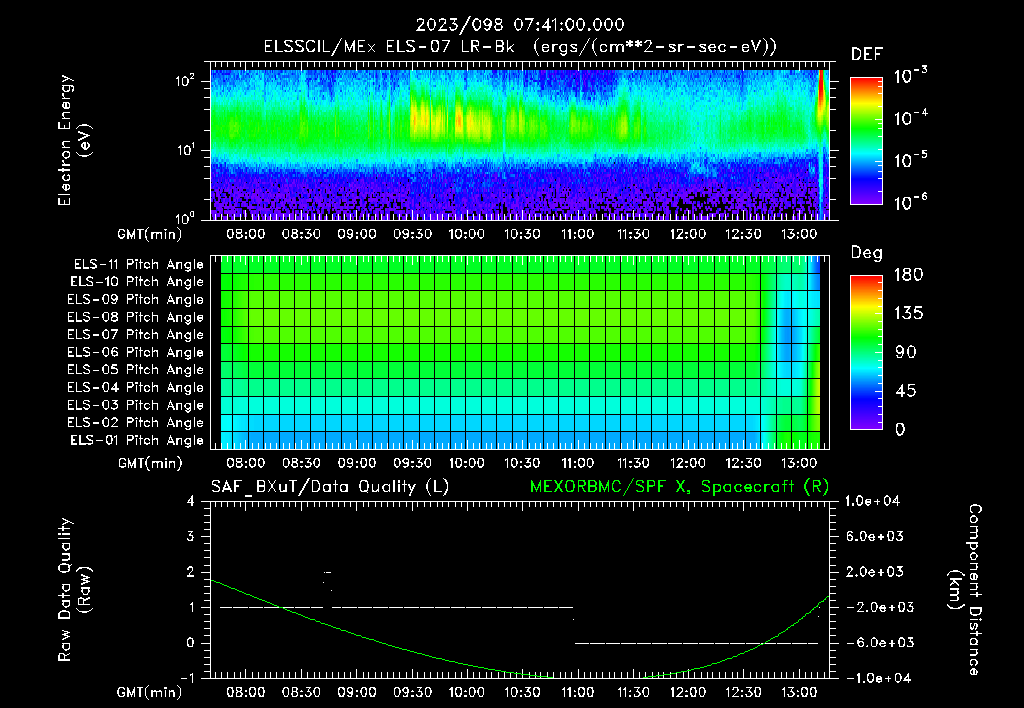1024x708 pixels.
Task: Click the 45 degree scale label
Action: click(908, 391)
